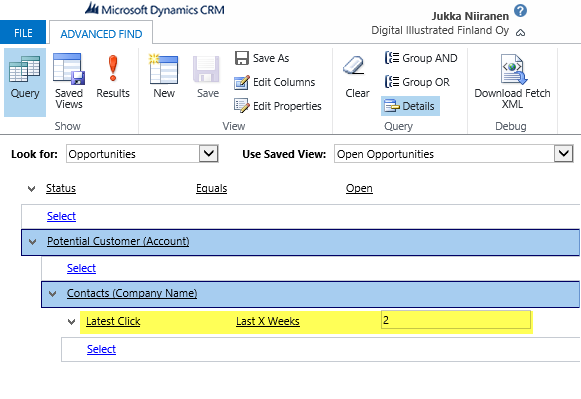This screenshot has height=399, width=581.
Task: Click Select under Potential Customer (Account)
Action: pos(81,268)
